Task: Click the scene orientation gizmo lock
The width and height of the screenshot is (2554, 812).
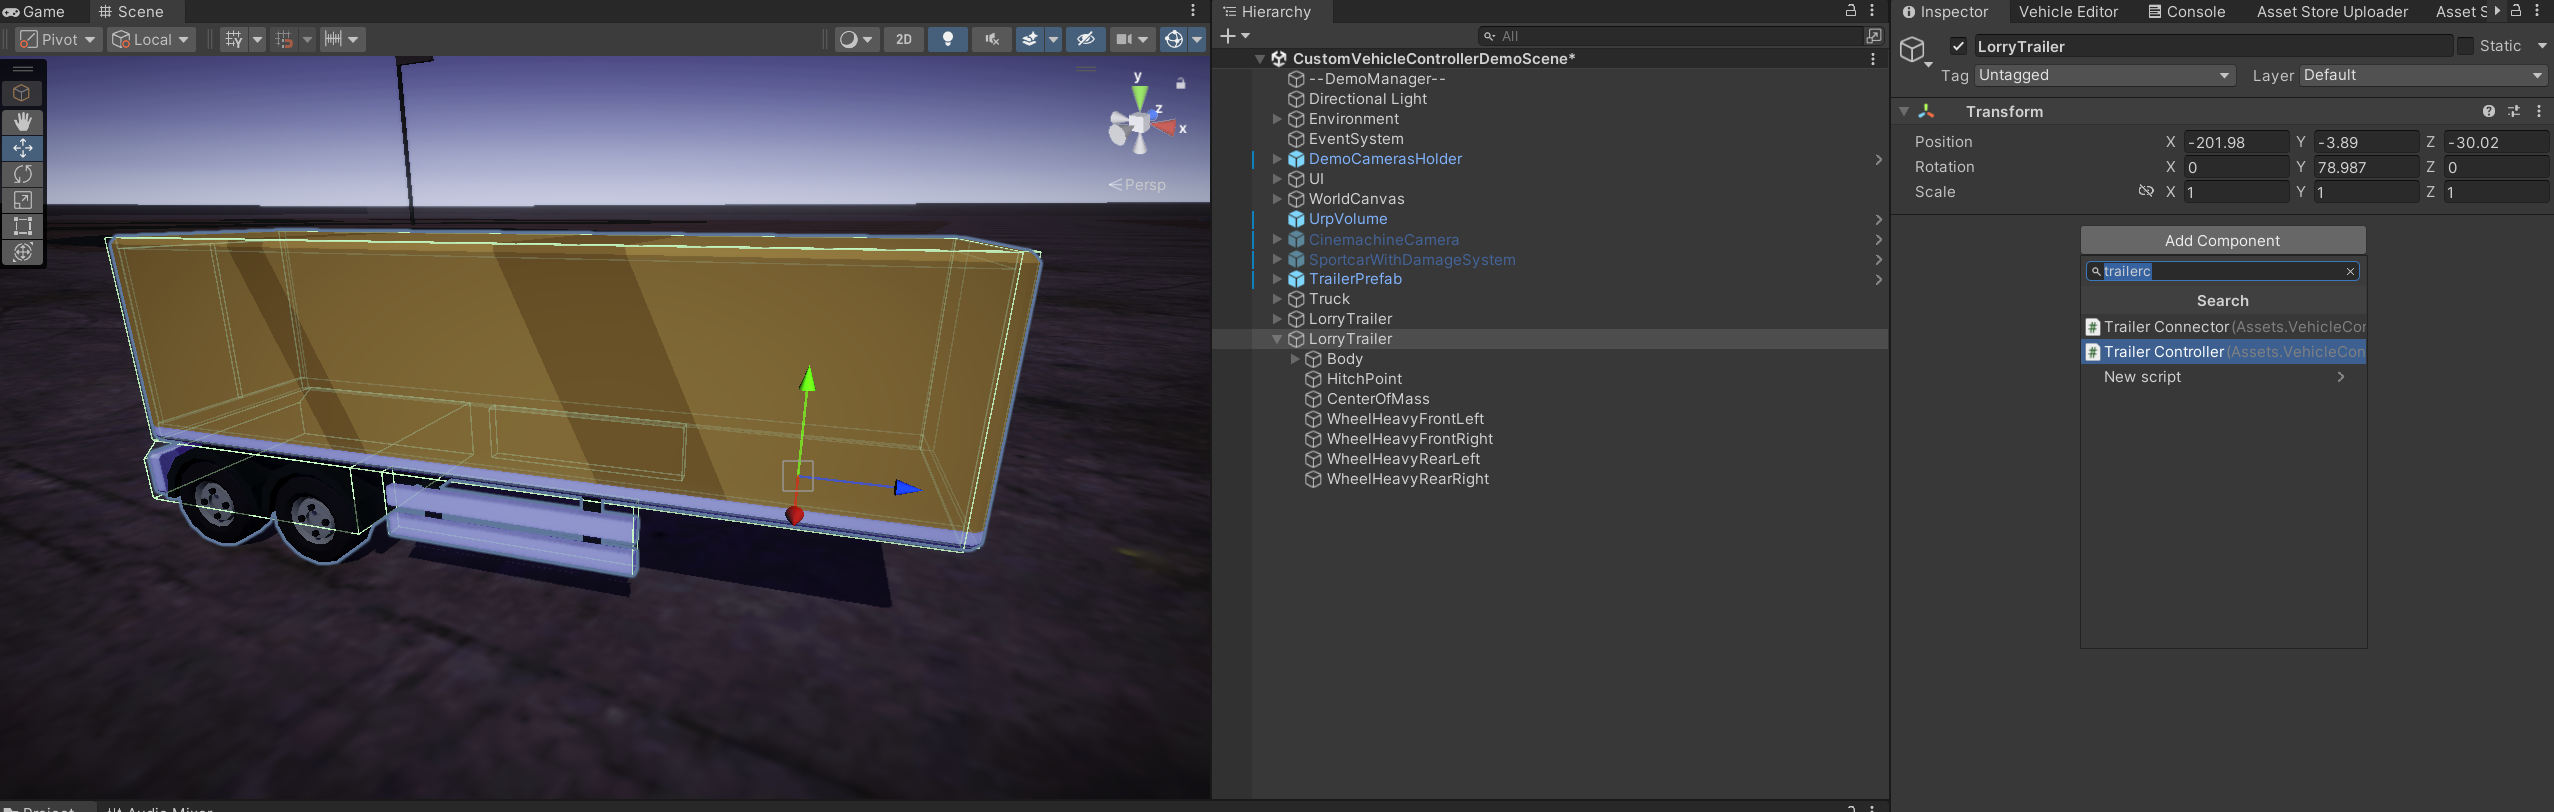Action: 1181,84
